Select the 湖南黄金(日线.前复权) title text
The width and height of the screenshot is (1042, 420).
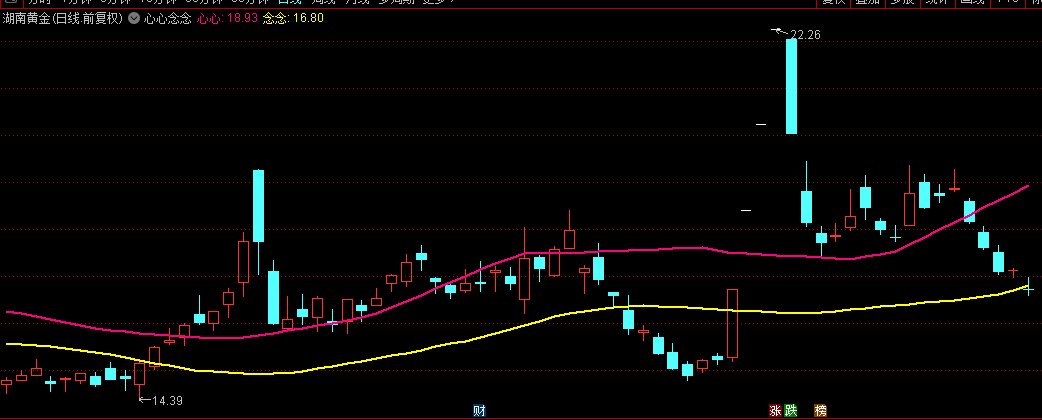pos(63,19)
